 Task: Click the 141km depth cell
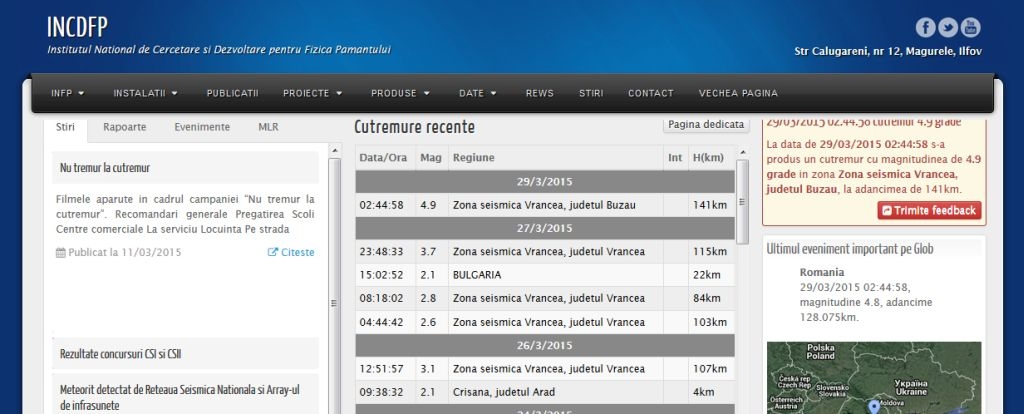pyautogui.click(x=711, y=205)
